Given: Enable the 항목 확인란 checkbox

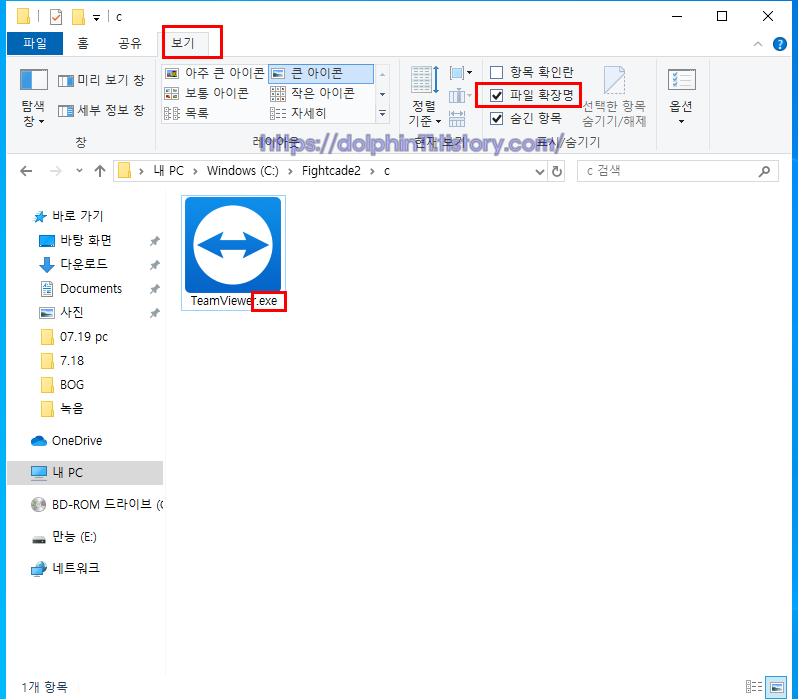Looking at the screenshot, I should click(x=497, y=72).
